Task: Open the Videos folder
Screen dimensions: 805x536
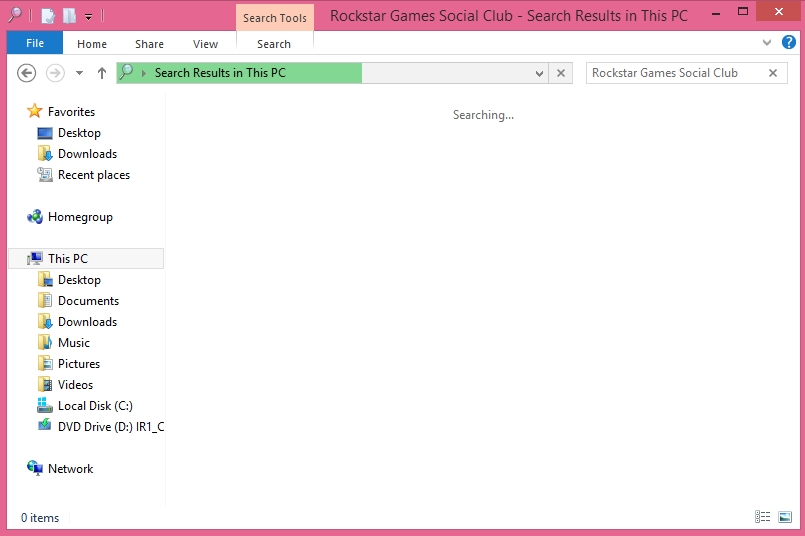Action: pyautogui.click(x=75, y=385)
